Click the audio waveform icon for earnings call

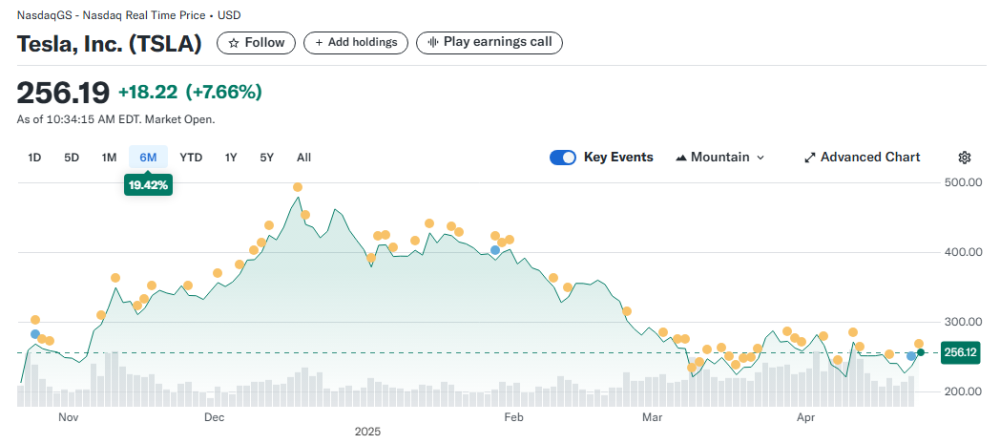(432, 42)
